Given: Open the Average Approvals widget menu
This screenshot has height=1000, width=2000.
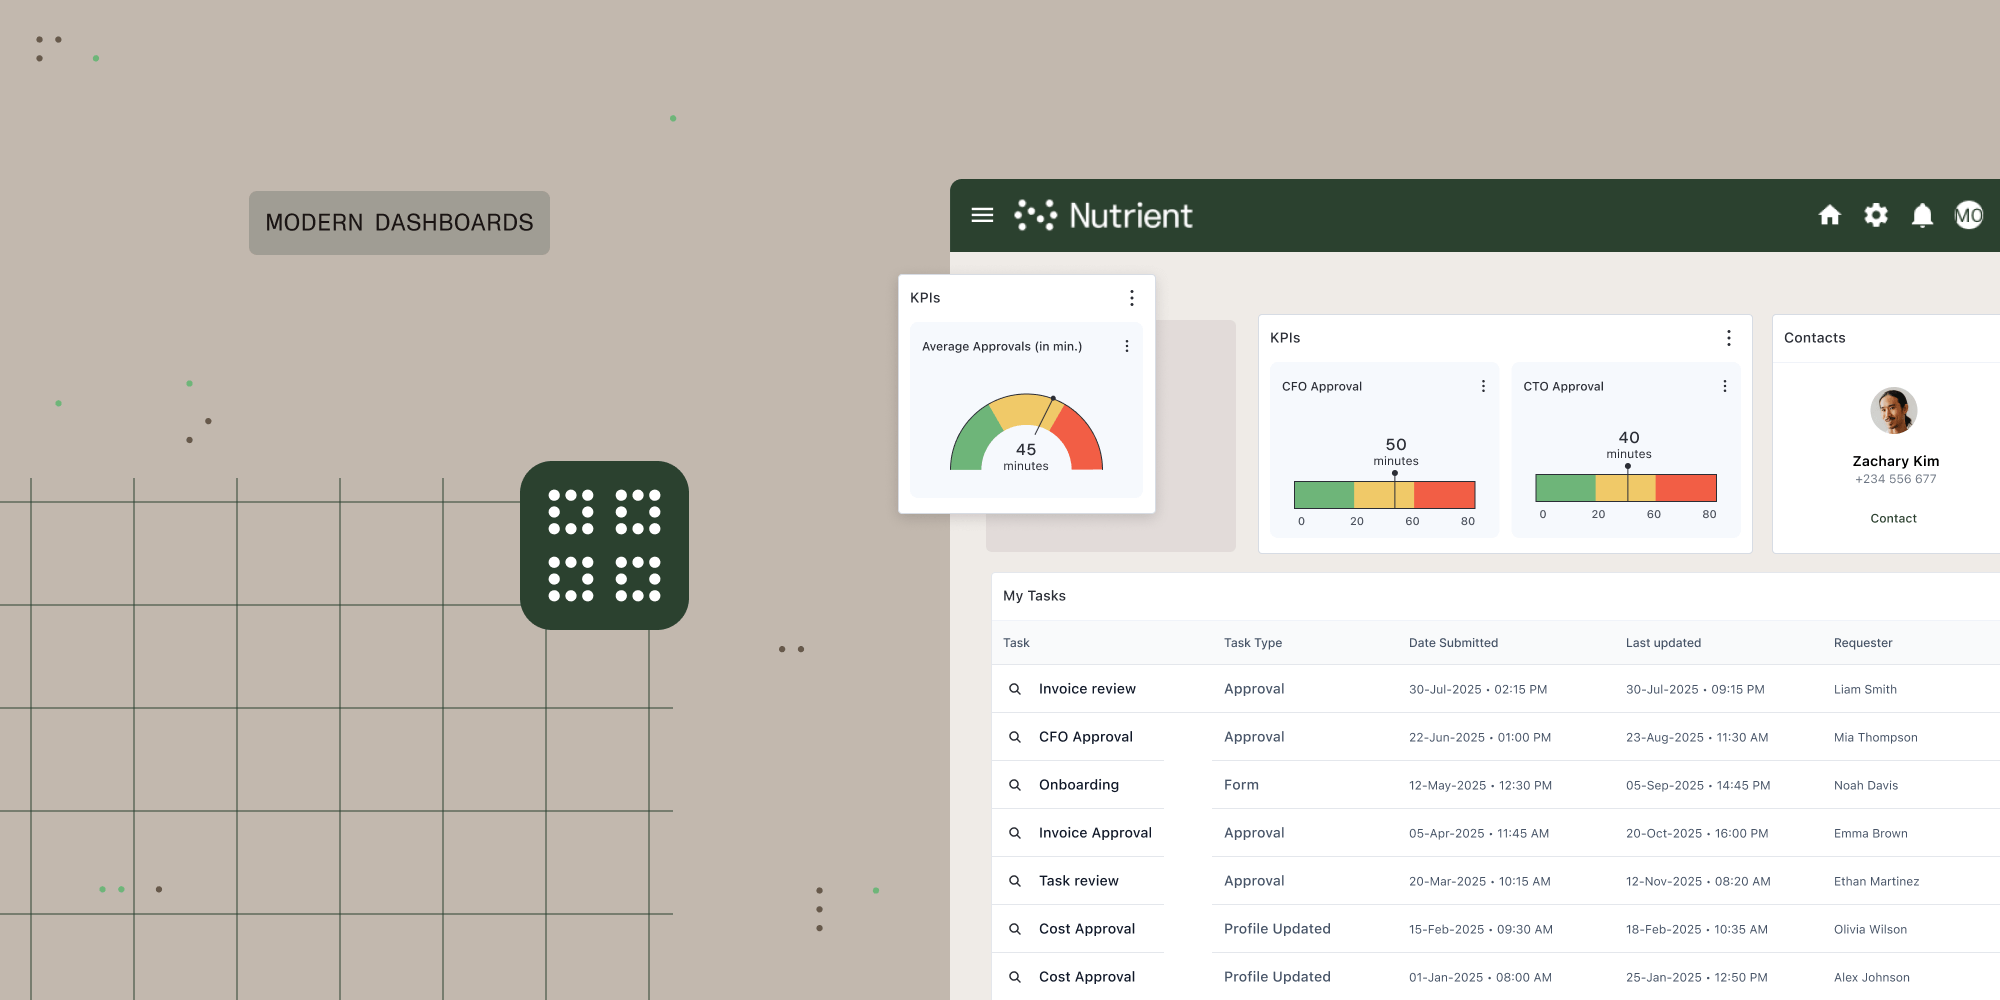Looking at the screenshot, I should coord(1126,345).
